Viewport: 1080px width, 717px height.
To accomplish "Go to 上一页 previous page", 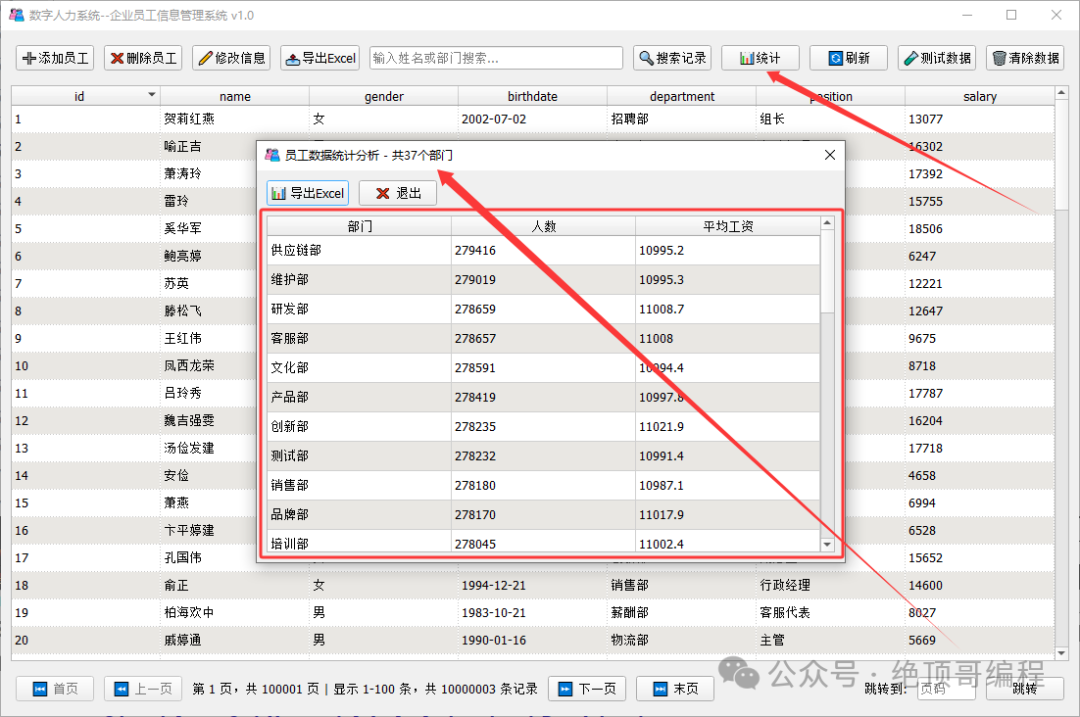I will (143, 689).
